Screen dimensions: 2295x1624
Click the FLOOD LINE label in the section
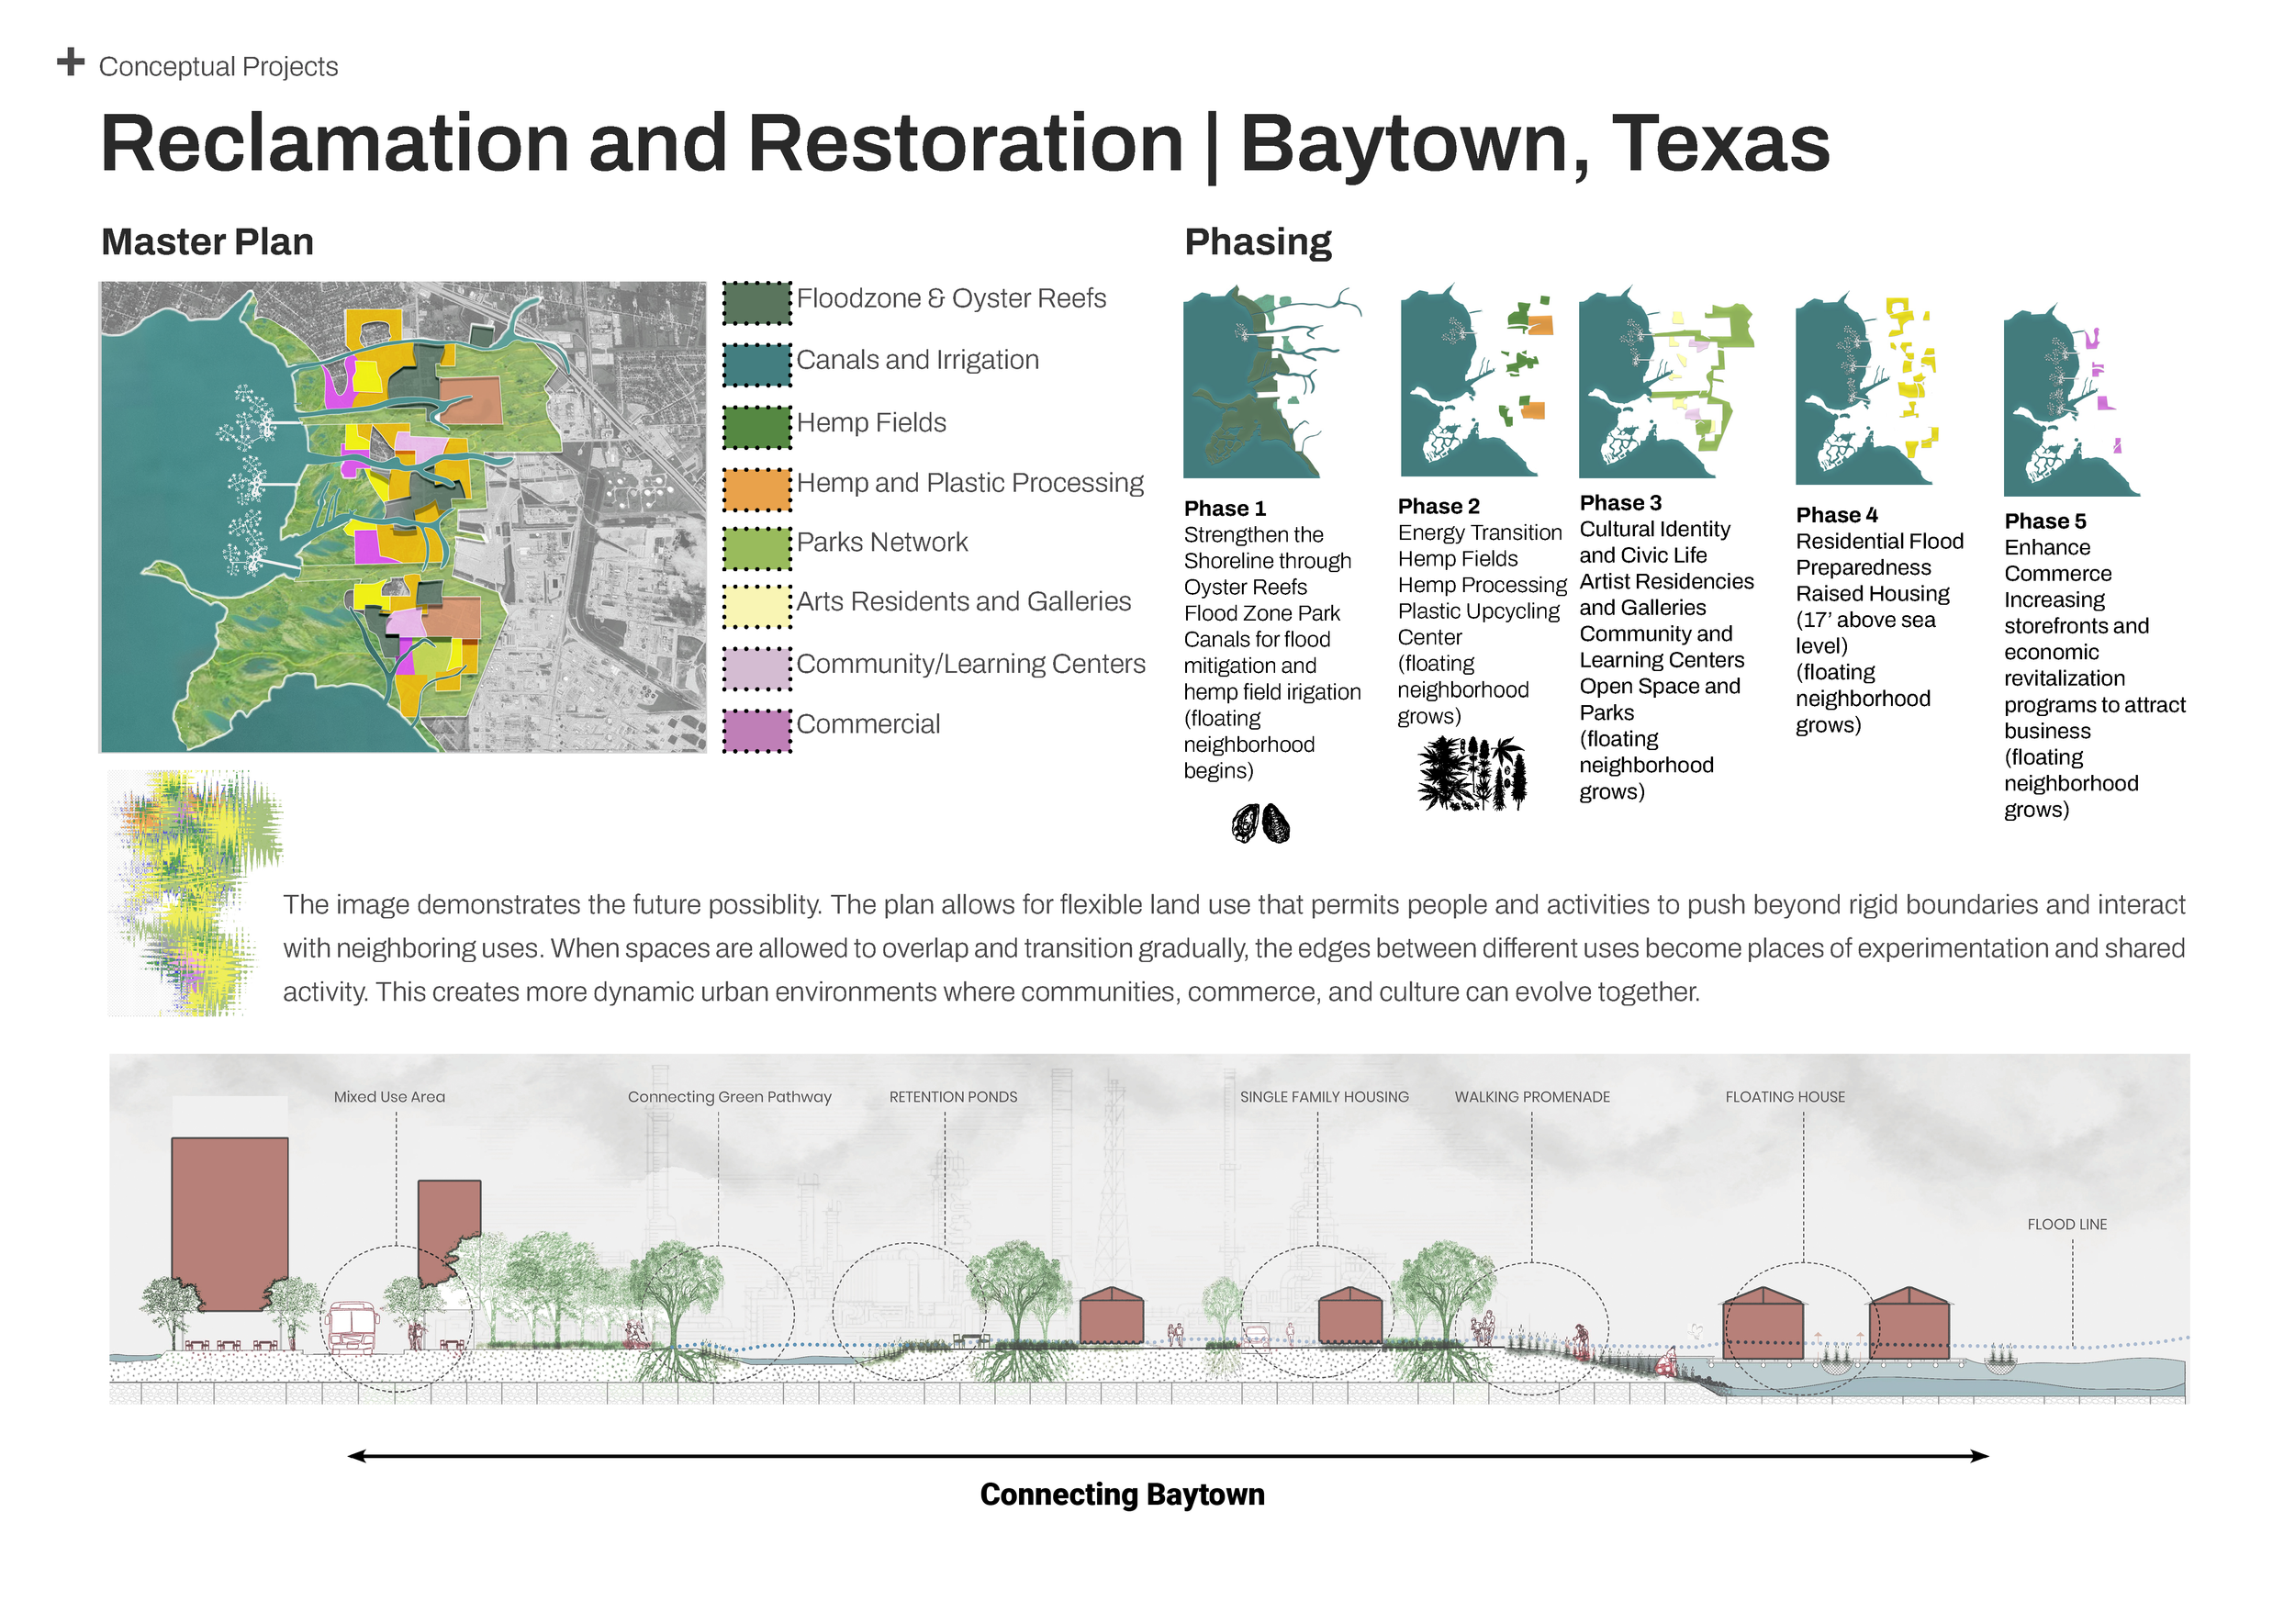point(2066,1224)
